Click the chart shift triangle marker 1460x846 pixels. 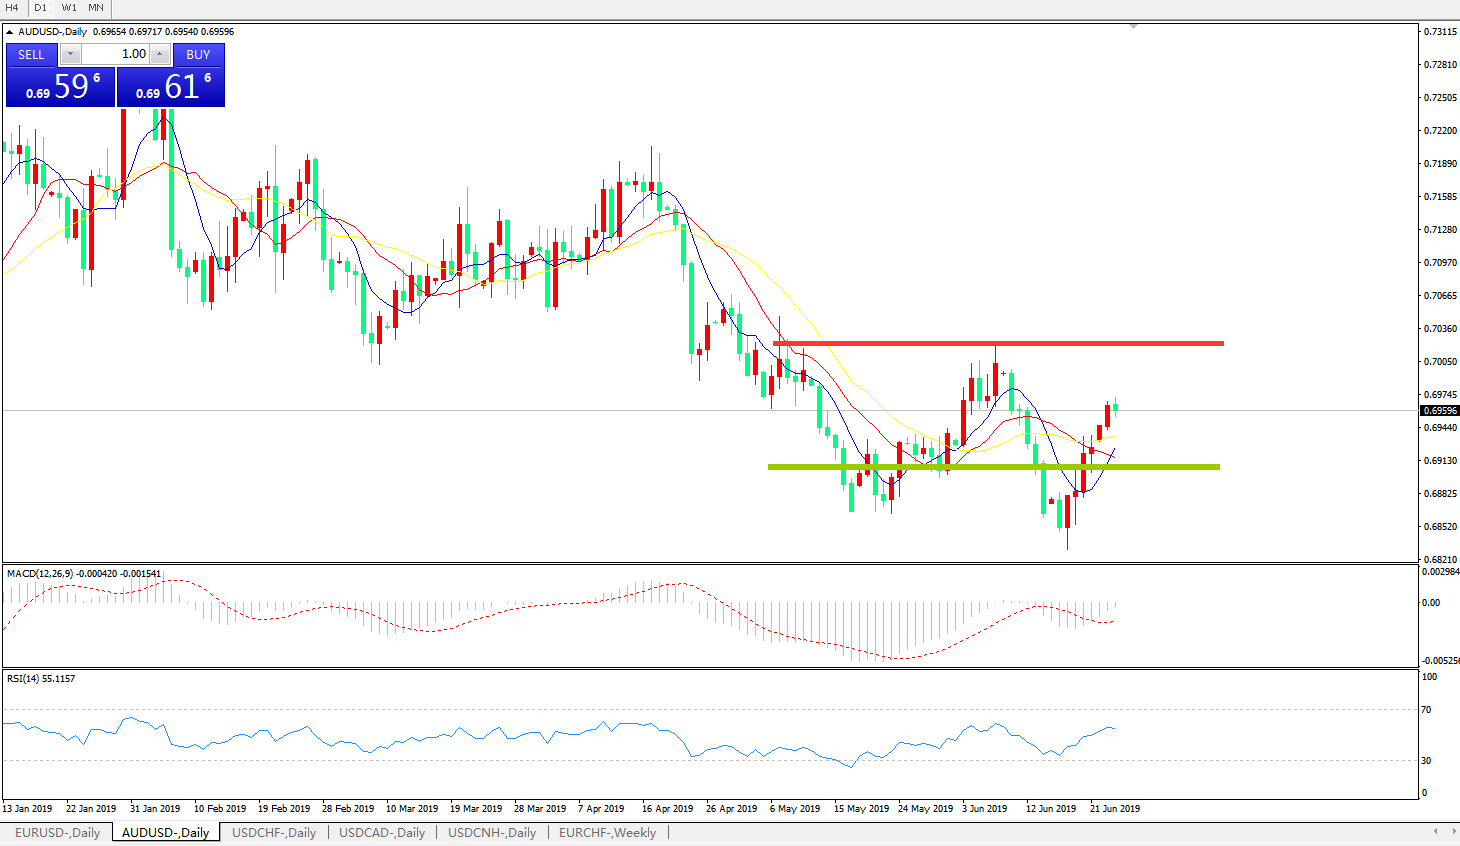1133,27
